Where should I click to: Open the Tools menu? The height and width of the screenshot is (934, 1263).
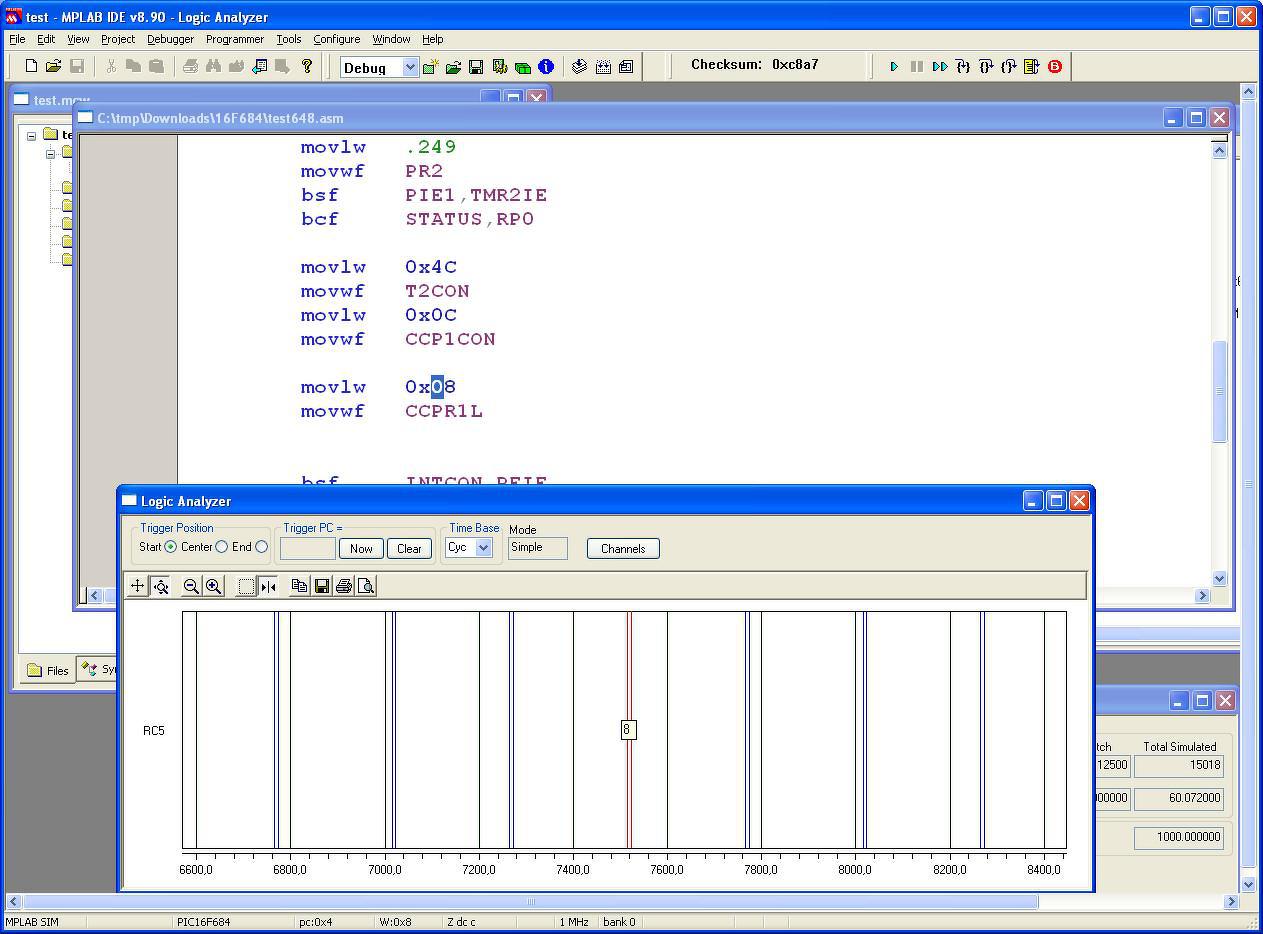(x=289, y=39)
